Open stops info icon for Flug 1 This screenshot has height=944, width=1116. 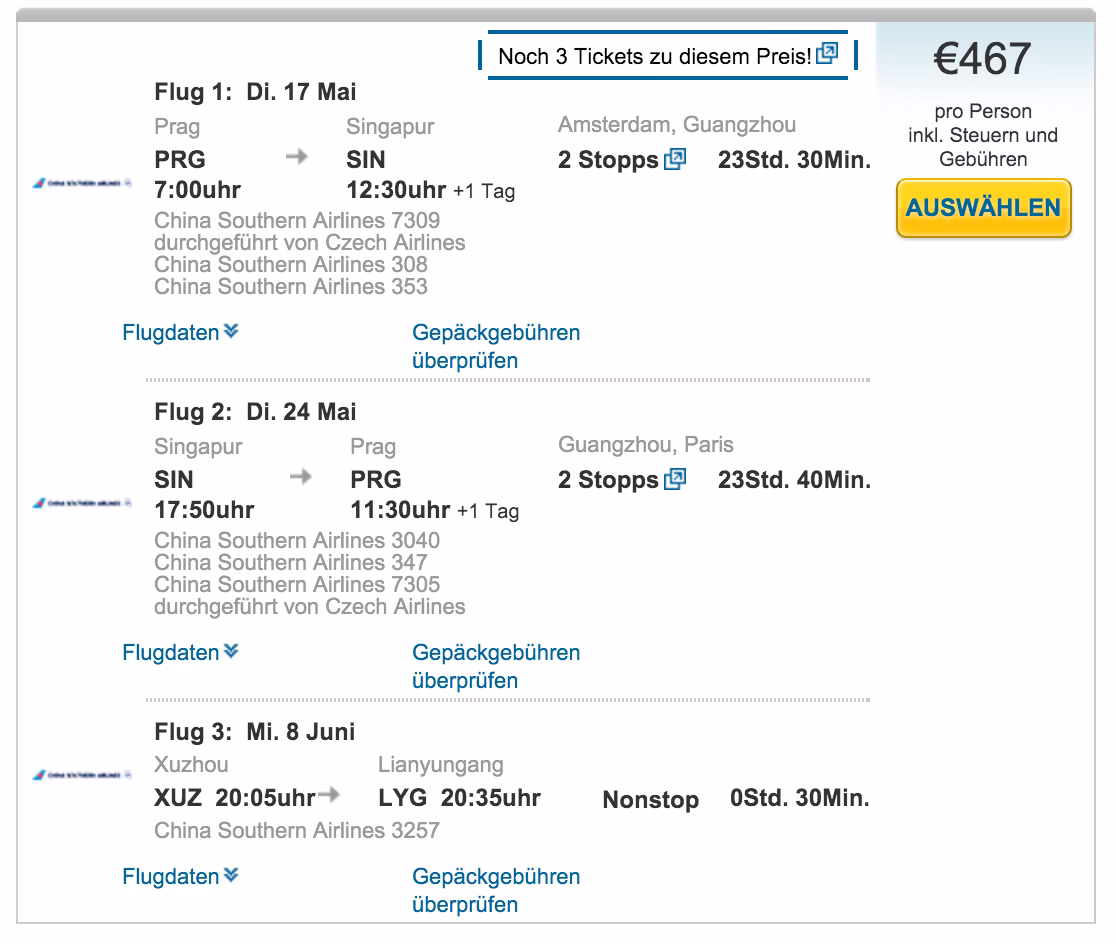(x=676, y=159)
